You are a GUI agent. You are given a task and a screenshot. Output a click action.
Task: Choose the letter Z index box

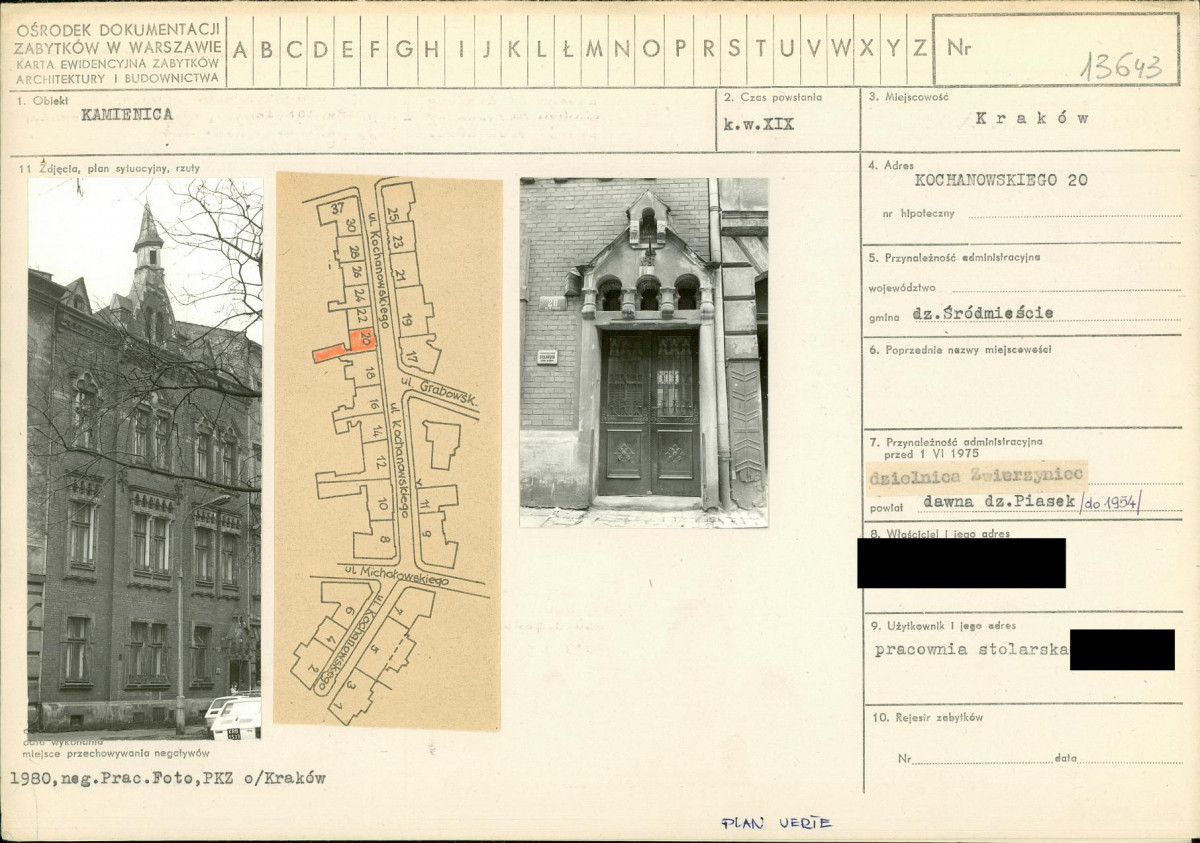(x=918, y=49)
